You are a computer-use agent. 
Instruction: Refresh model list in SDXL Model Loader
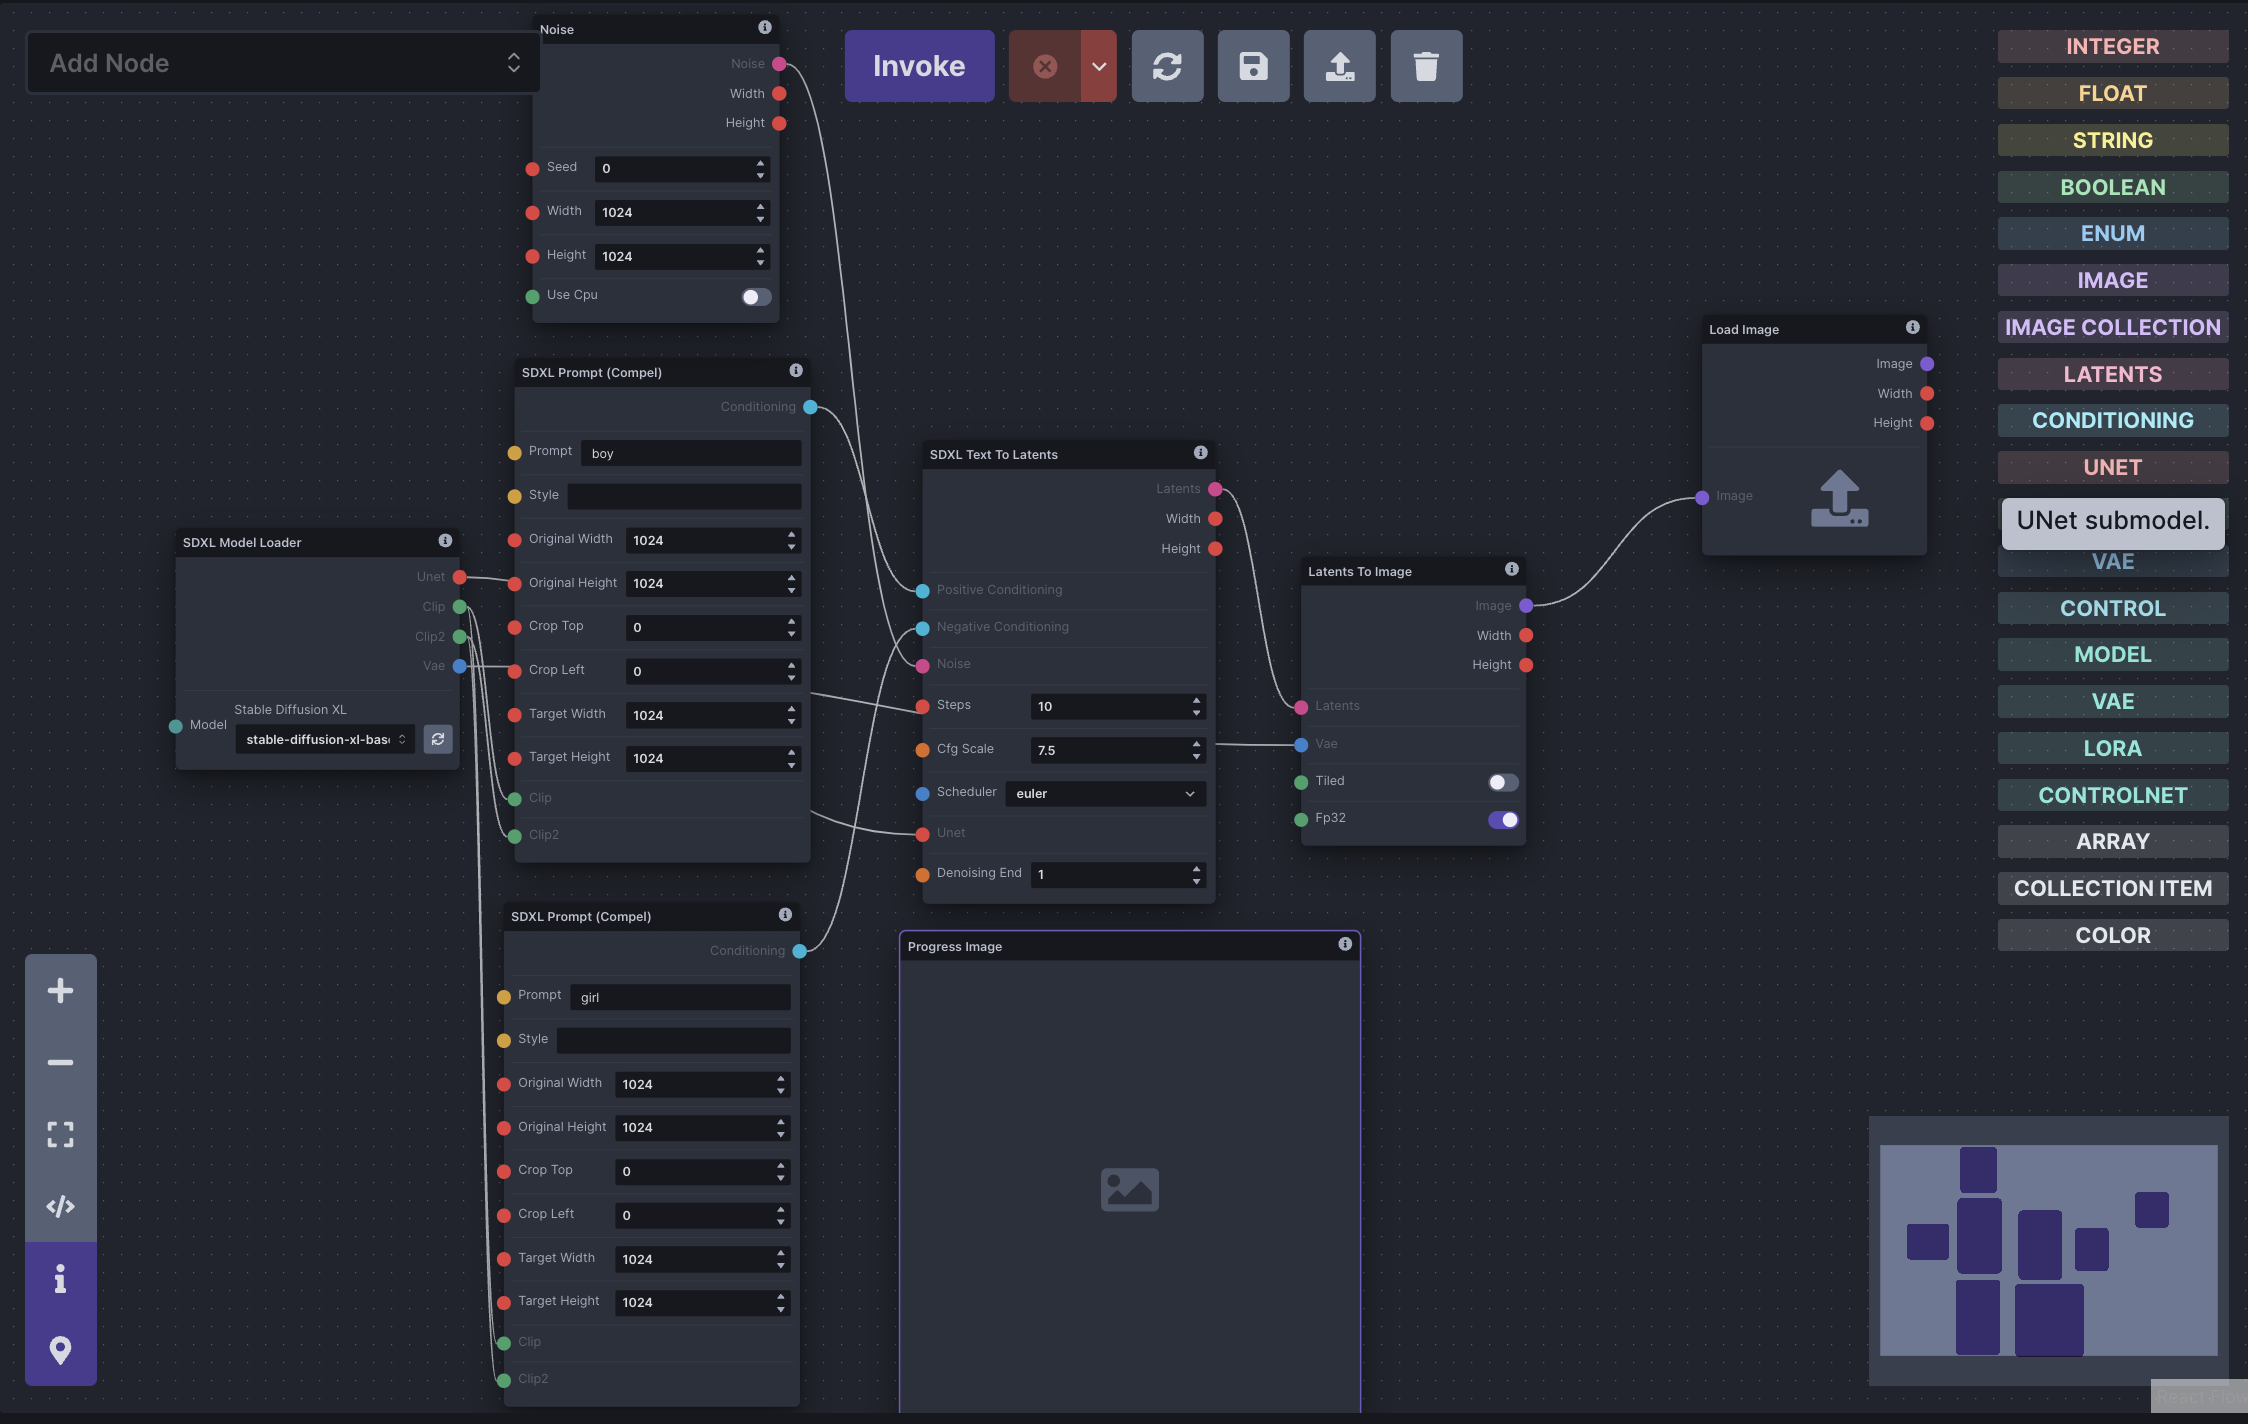click(438, 739)
